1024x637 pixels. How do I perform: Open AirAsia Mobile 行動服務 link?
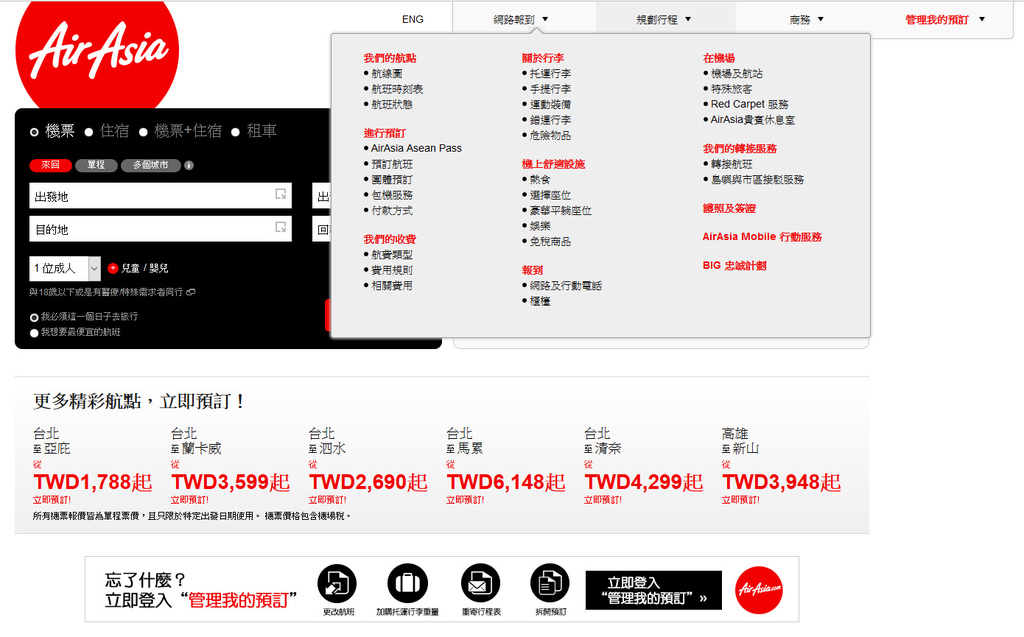pyautogui.click(x=762, y=237)
